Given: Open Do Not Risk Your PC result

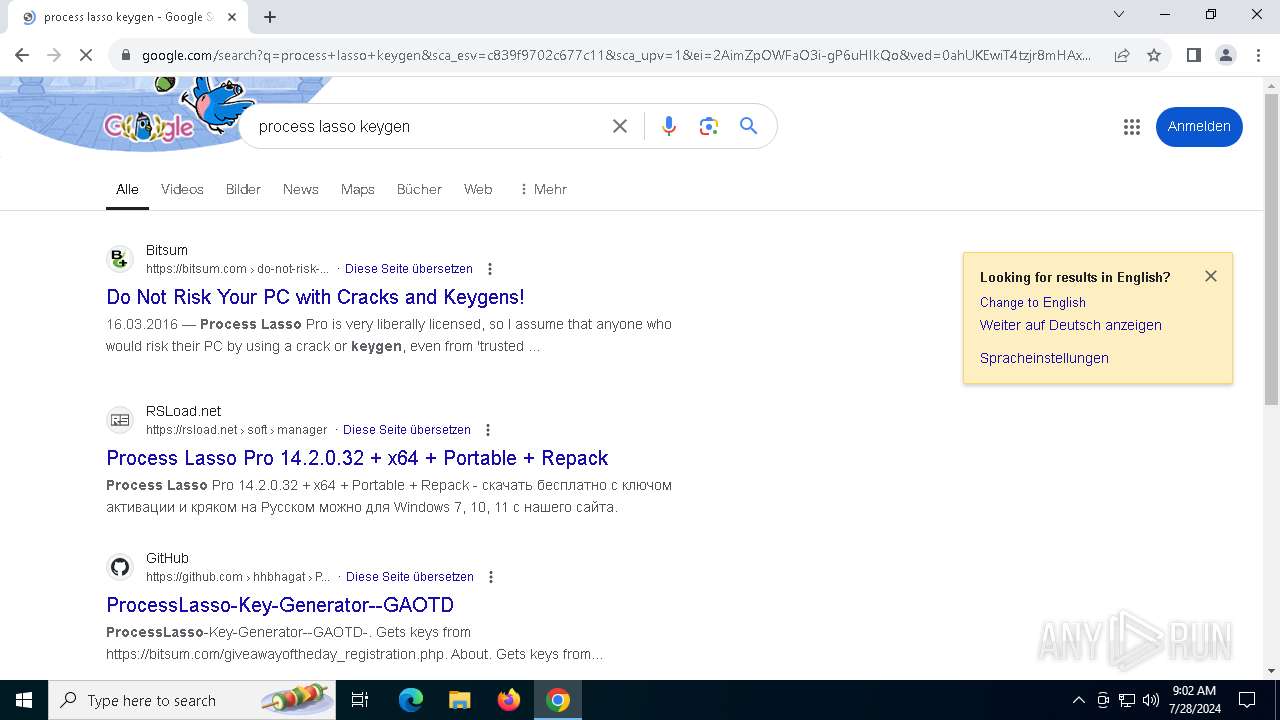Looking at the screenshot, I should (x=315, y=297).
